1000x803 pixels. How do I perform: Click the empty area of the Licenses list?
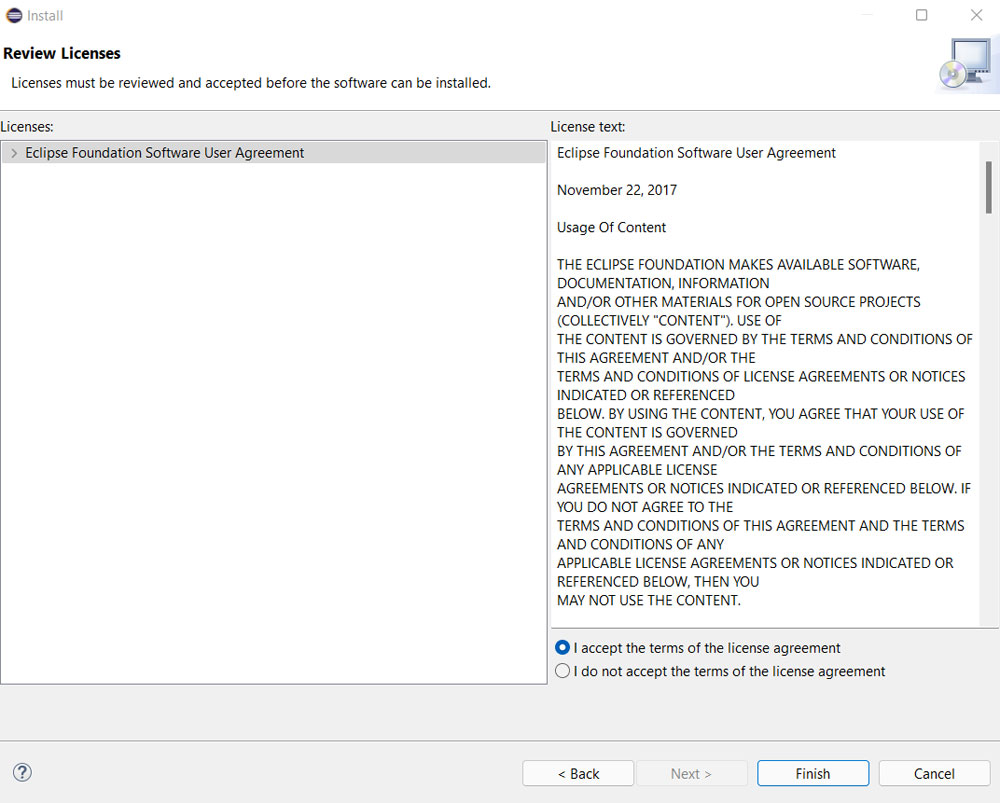[x=273, y=420]
